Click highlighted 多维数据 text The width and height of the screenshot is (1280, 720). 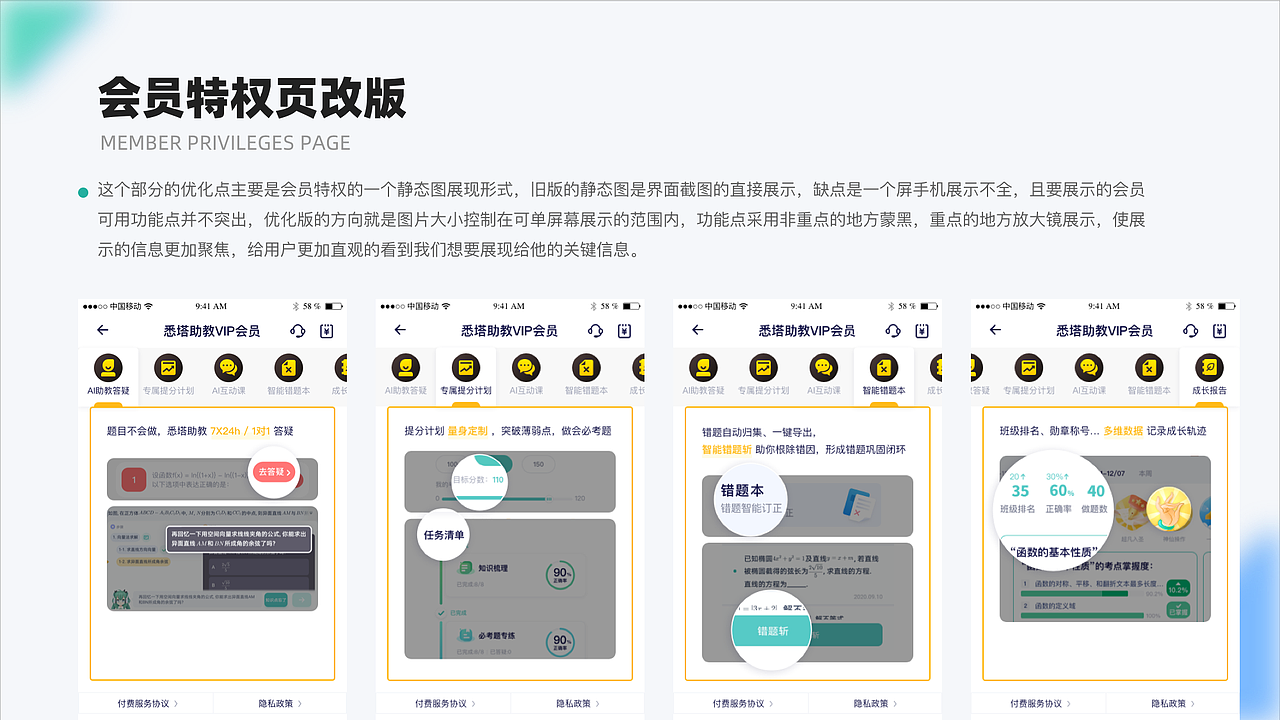pyautogui.click(x=1123, y=431)
